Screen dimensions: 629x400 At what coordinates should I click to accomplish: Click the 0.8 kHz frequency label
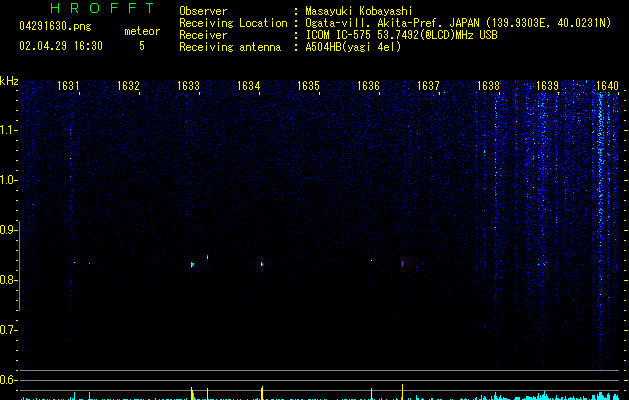(x=8, y=280)
